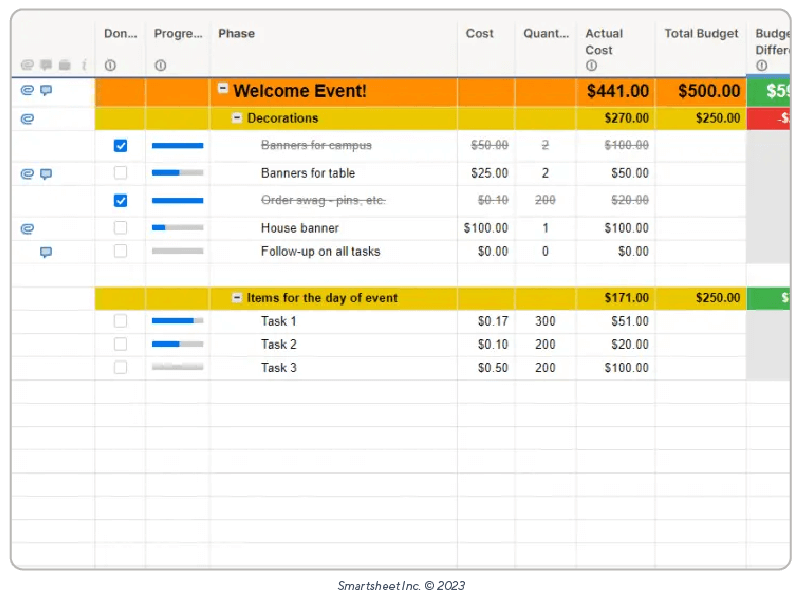This screenshot has height=601, width=801.
Task: Click the Cost column header
Action: click(x=479, y=34)
